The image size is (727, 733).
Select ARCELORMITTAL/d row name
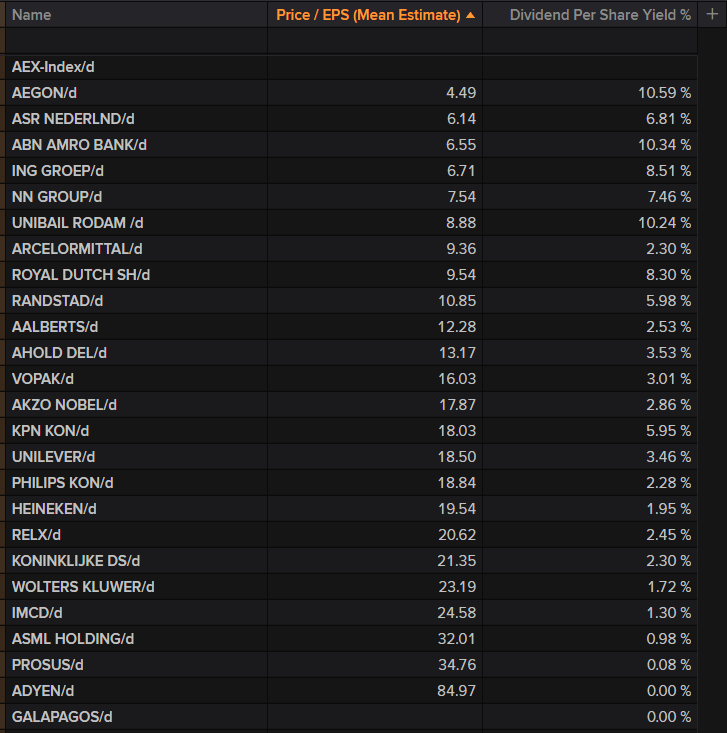pyautogui.click(x=77, y=249)
